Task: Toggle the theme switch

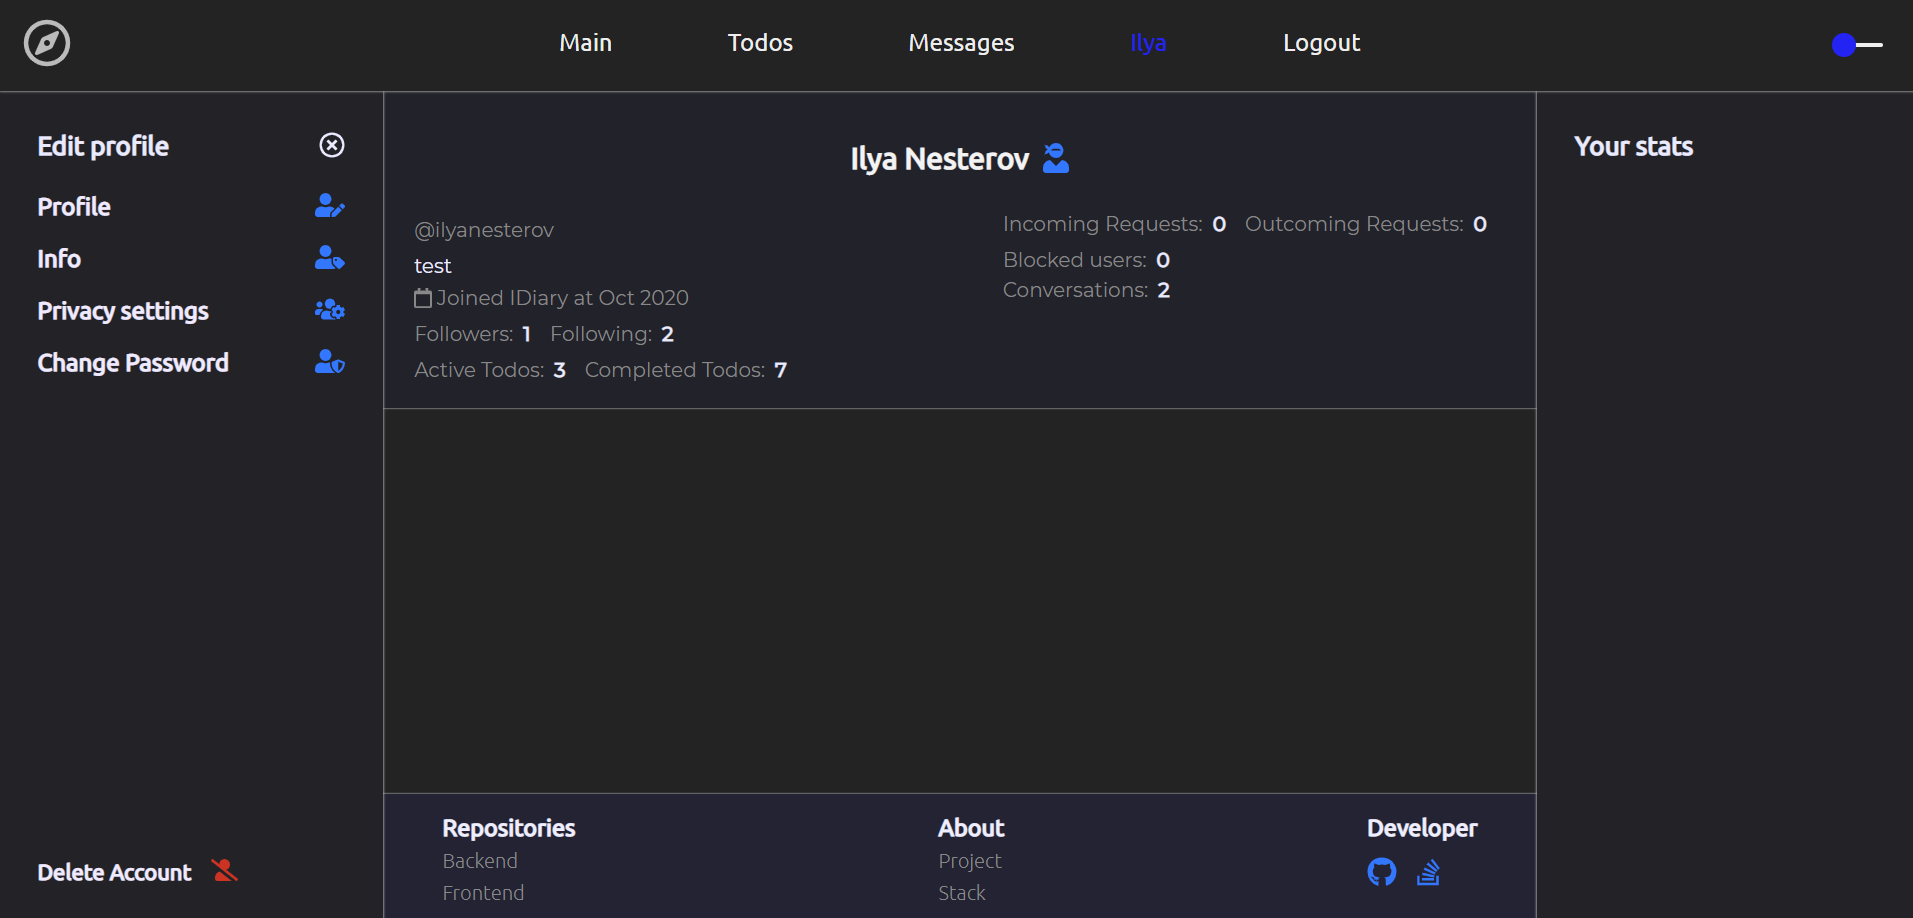Action: tap(1857, 45)
